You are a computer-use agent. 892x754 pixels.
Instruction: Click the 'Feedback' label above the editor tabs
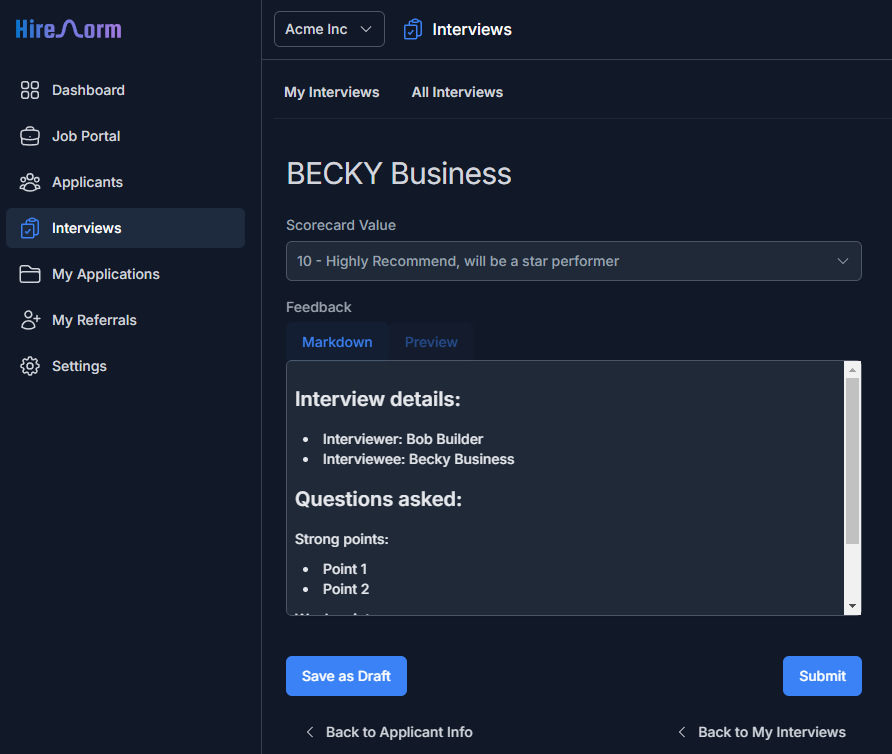click(319, 307)
